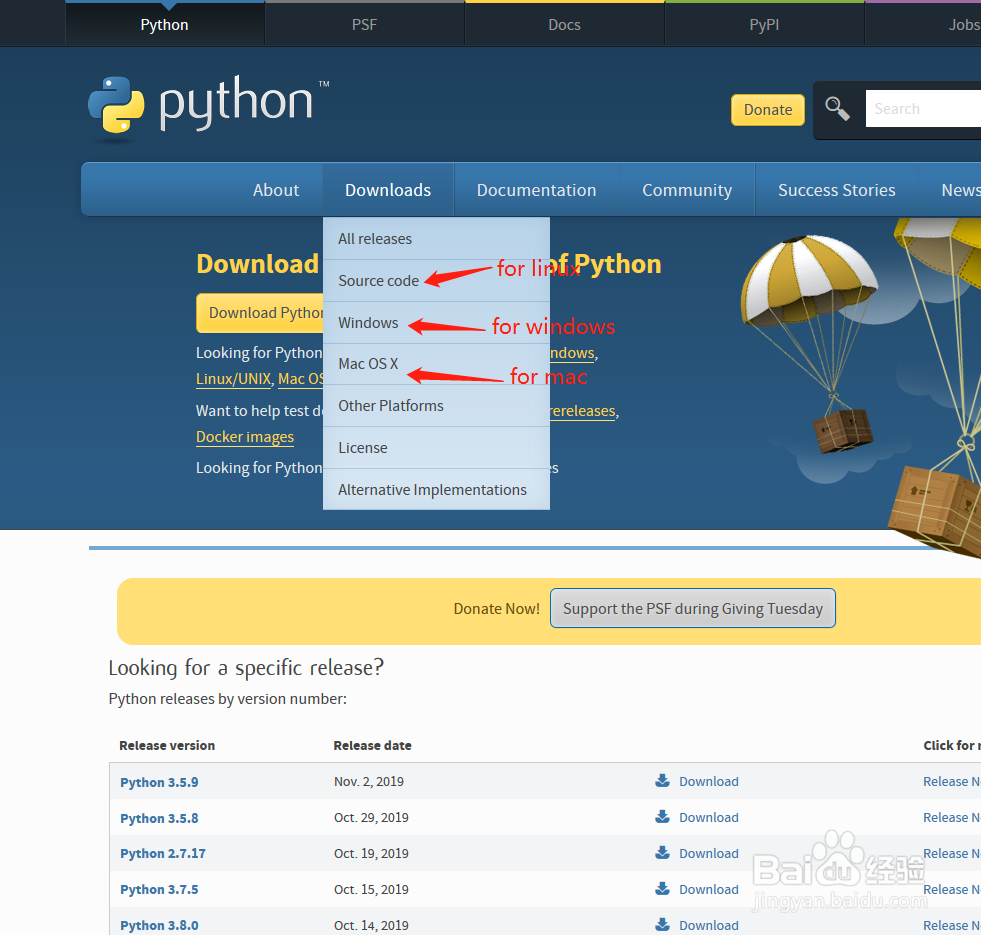This screenshot has width=981, height=935.
Task: Click the magnifying glass search icon
Action: [837, 109]
